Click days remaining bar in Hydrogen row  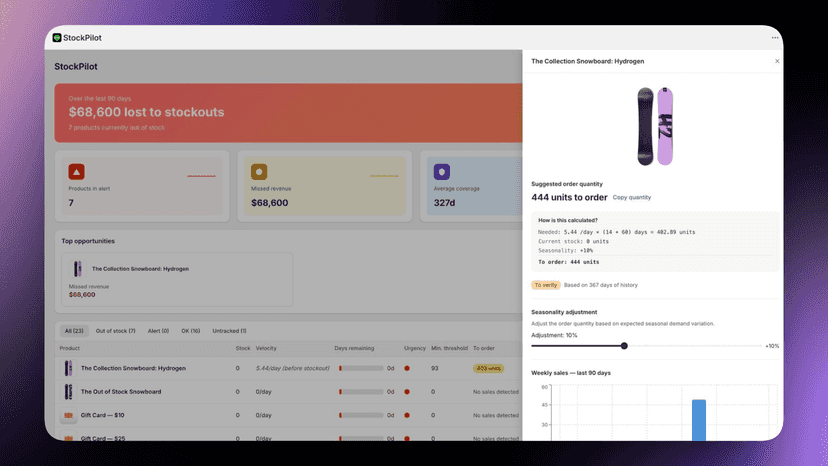pos(361,368)
